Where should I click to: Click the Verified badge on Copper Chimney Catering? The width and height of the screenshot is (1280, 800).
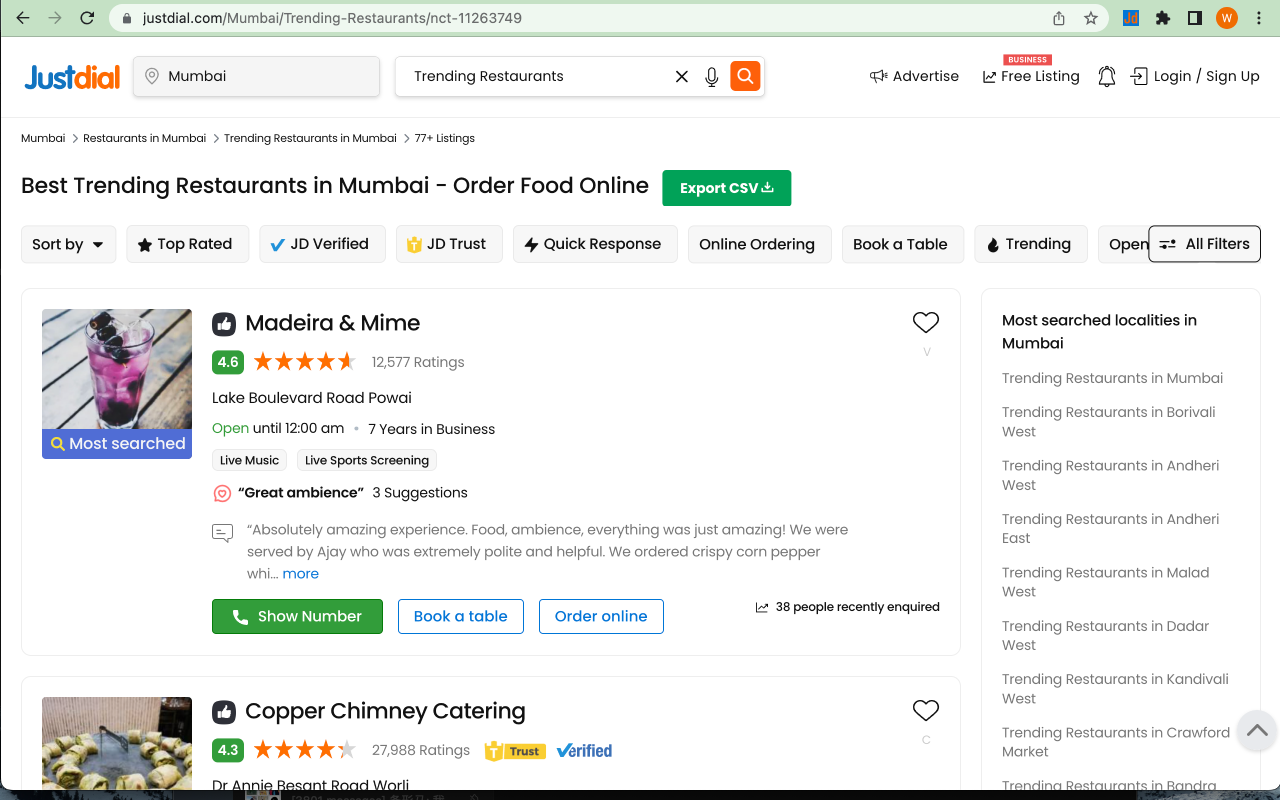tap(584, 750)
